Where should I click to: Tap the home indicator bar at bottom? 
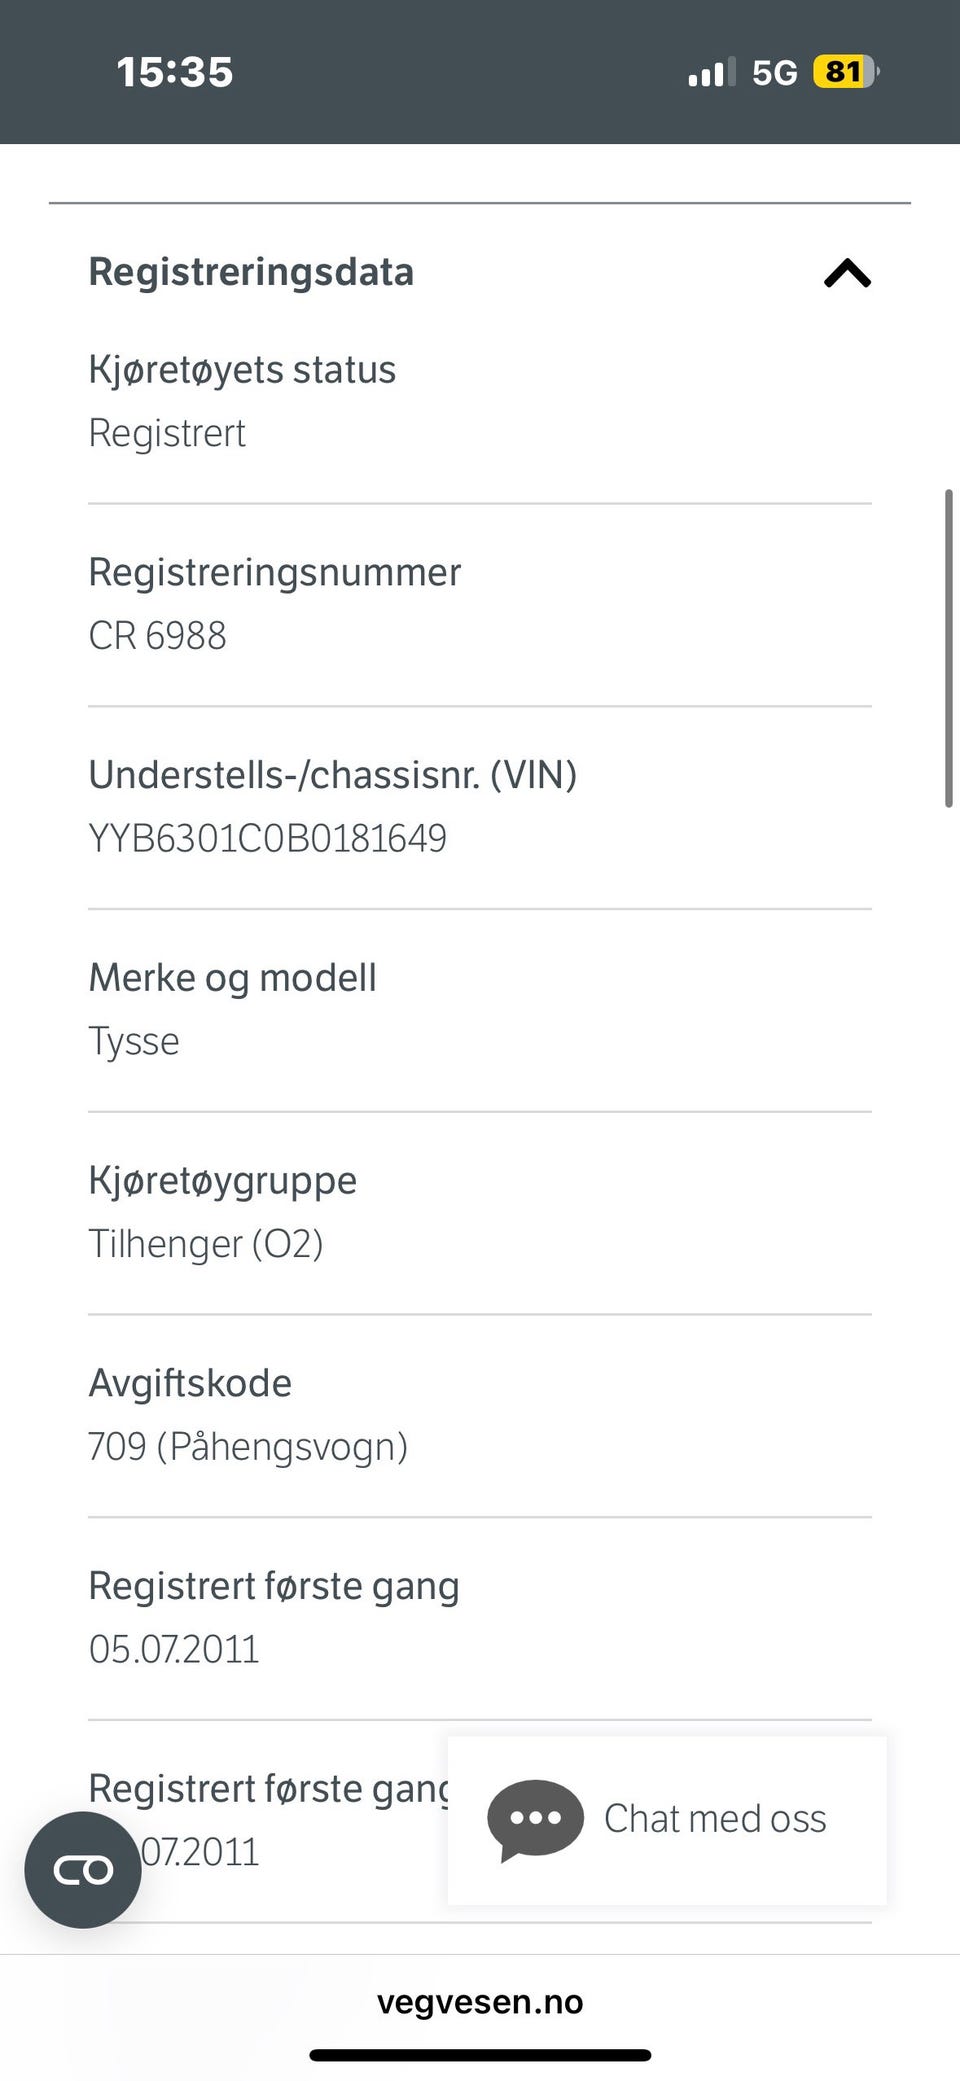pyautogui.click(x=480, y=2055)
